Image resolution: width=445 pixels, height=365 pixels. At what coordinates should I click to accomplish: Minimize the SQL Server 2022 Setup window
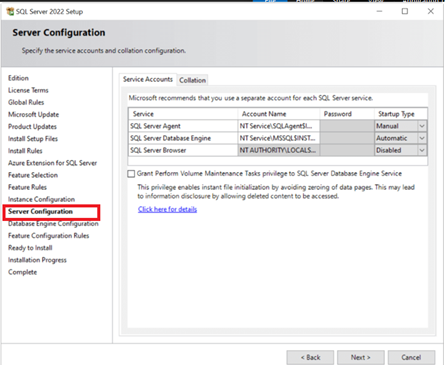[379, 11]
